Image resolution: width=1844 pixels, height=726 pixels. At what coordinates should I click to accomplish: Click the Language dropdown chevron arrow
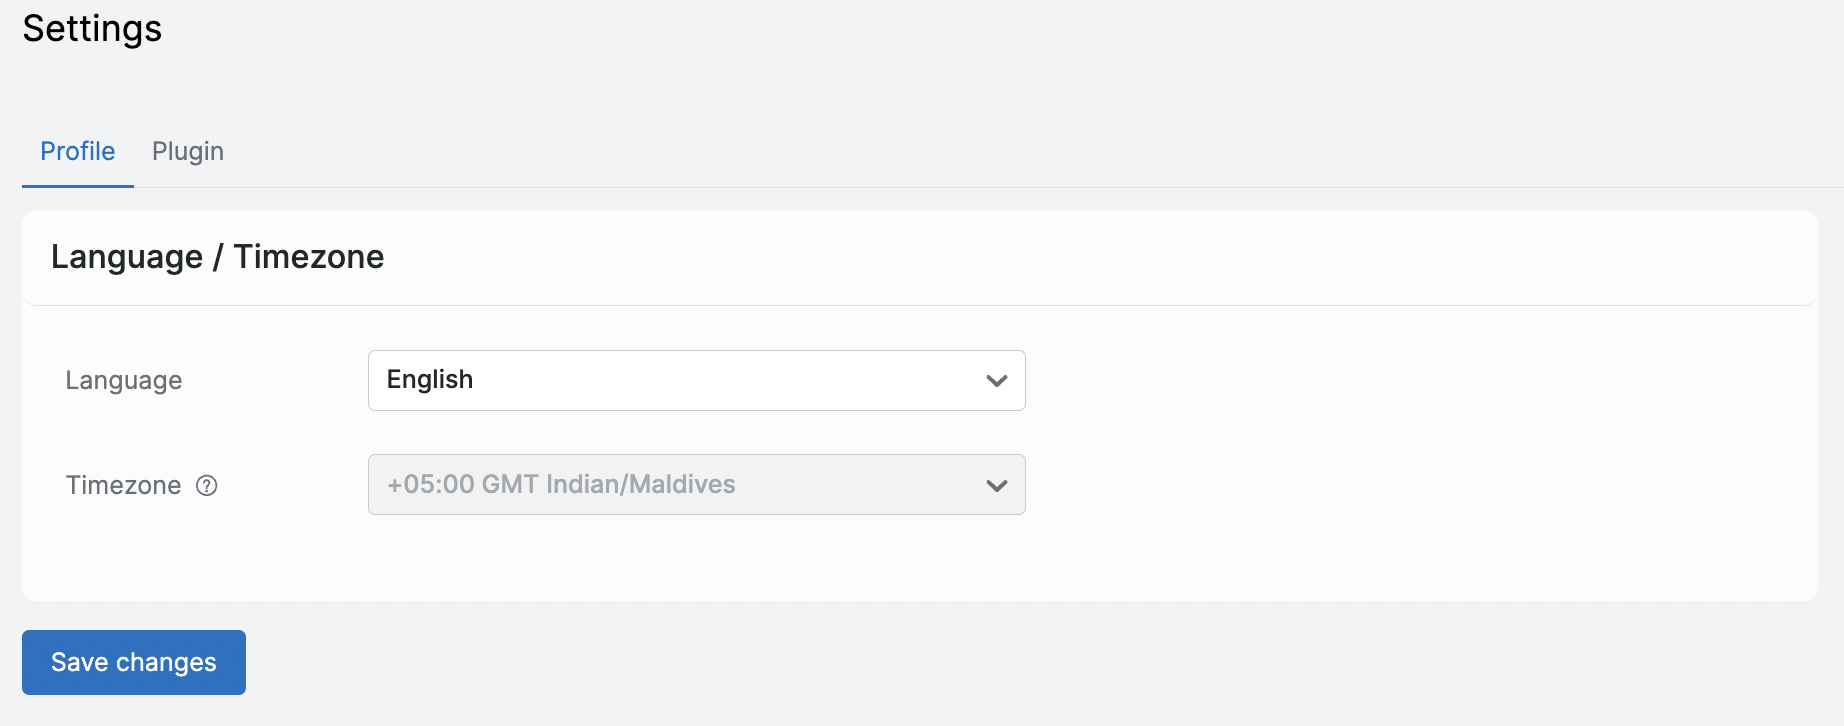tap(996, 381)
